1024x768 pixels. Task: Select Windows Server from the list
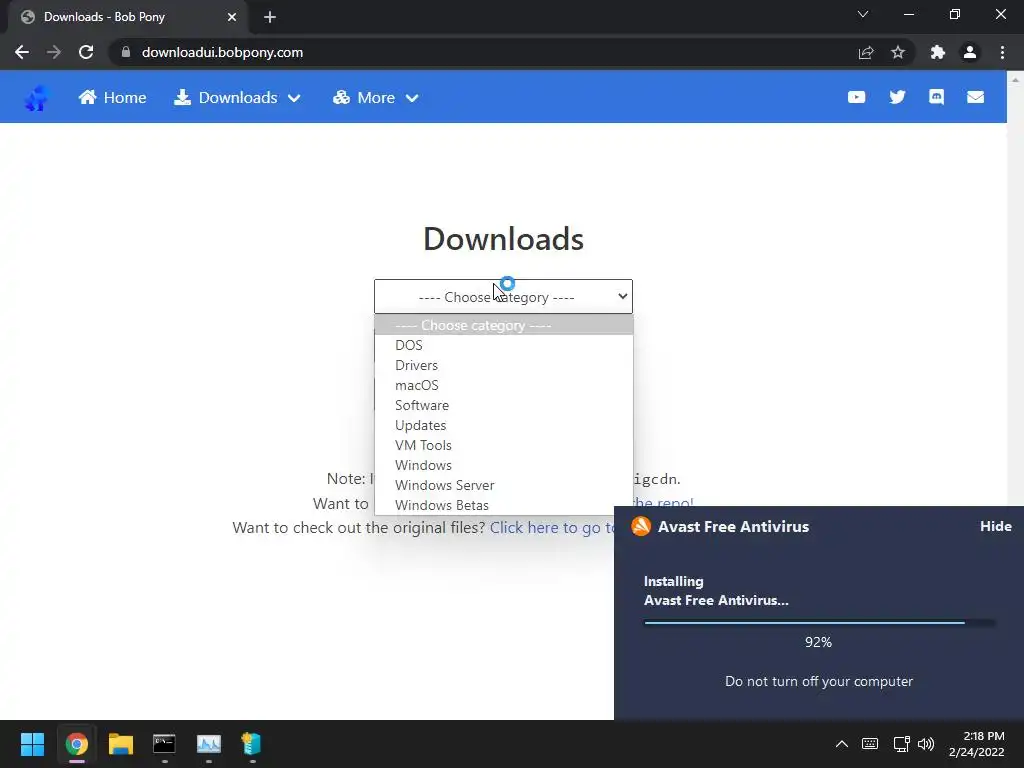504,485
